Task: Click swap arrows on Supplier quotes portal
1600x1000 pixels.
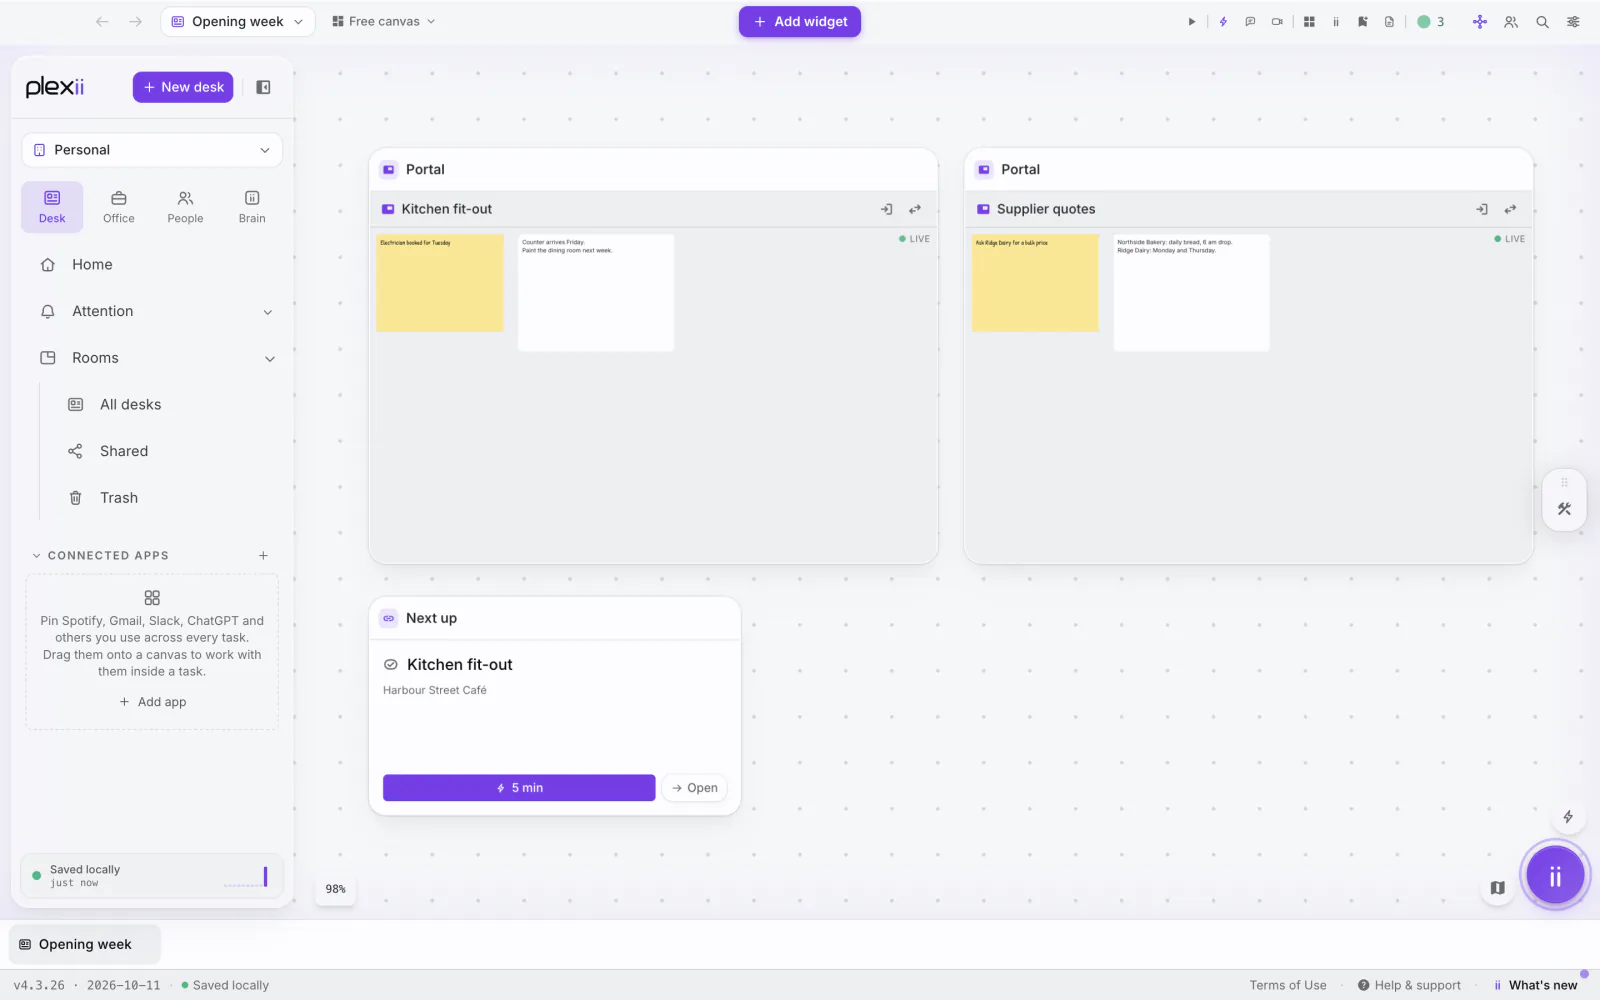Action: (x=1510, y=209)
